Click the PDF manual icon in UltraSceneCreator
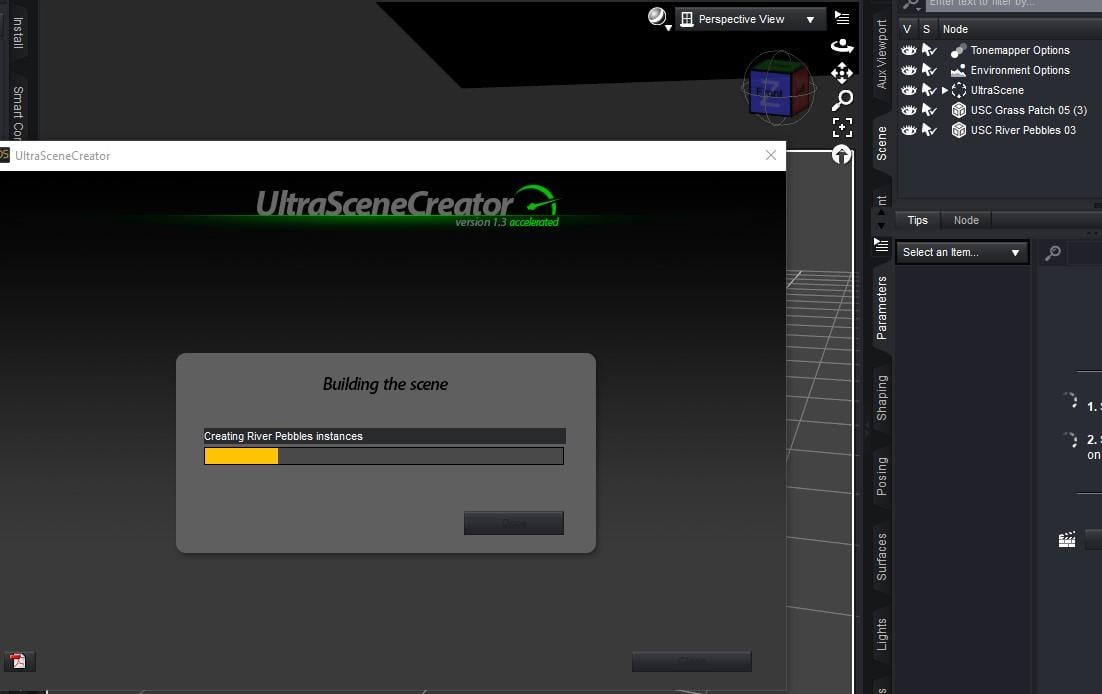Viewport: 1102px width, 694px height. coord(18,661)
